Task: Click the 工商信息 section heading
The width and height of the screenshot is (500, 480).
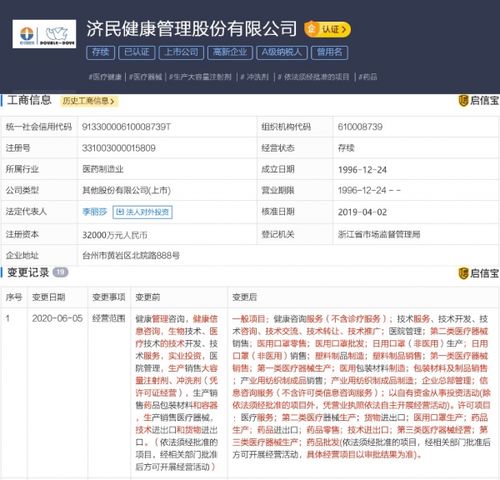Action: tap(29, 100)
